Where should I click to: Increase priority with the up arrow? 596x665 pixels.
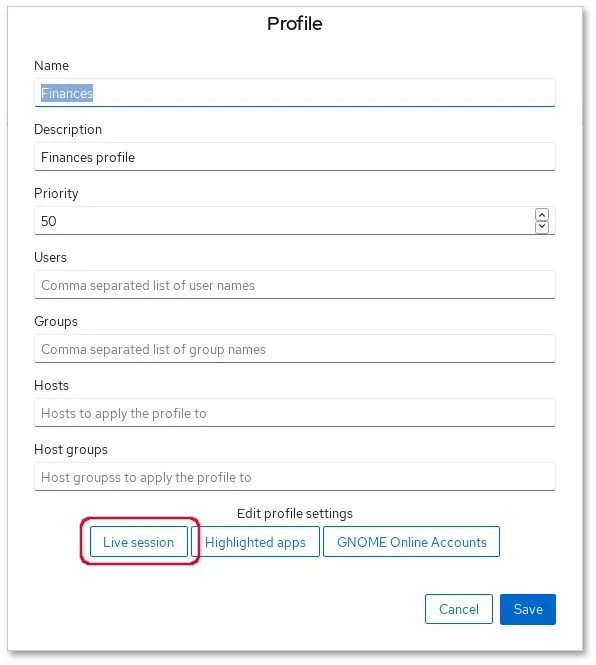[x=542, y=215]
